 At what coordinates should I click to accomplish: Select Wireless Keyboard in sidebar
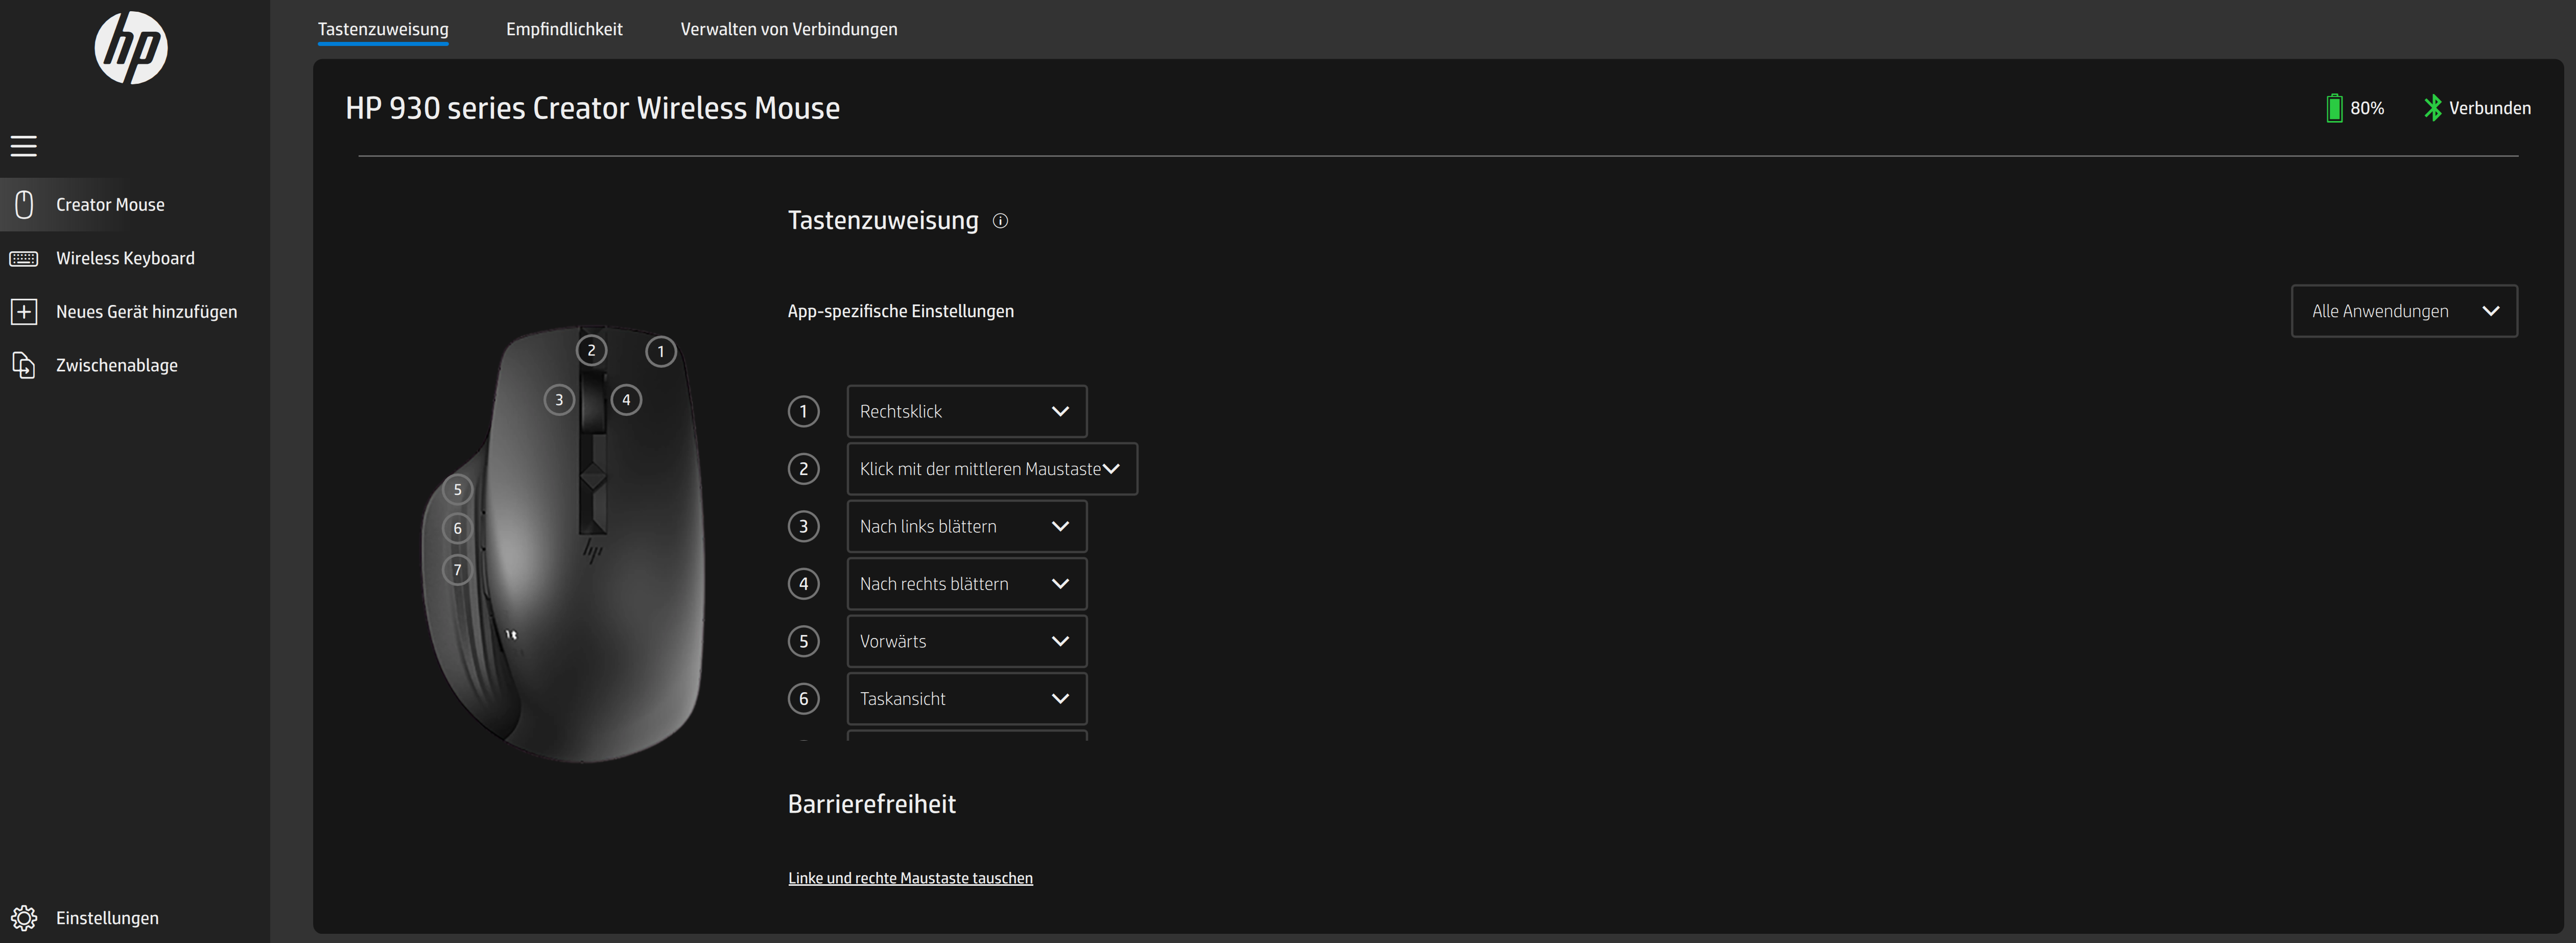point(135,258)
